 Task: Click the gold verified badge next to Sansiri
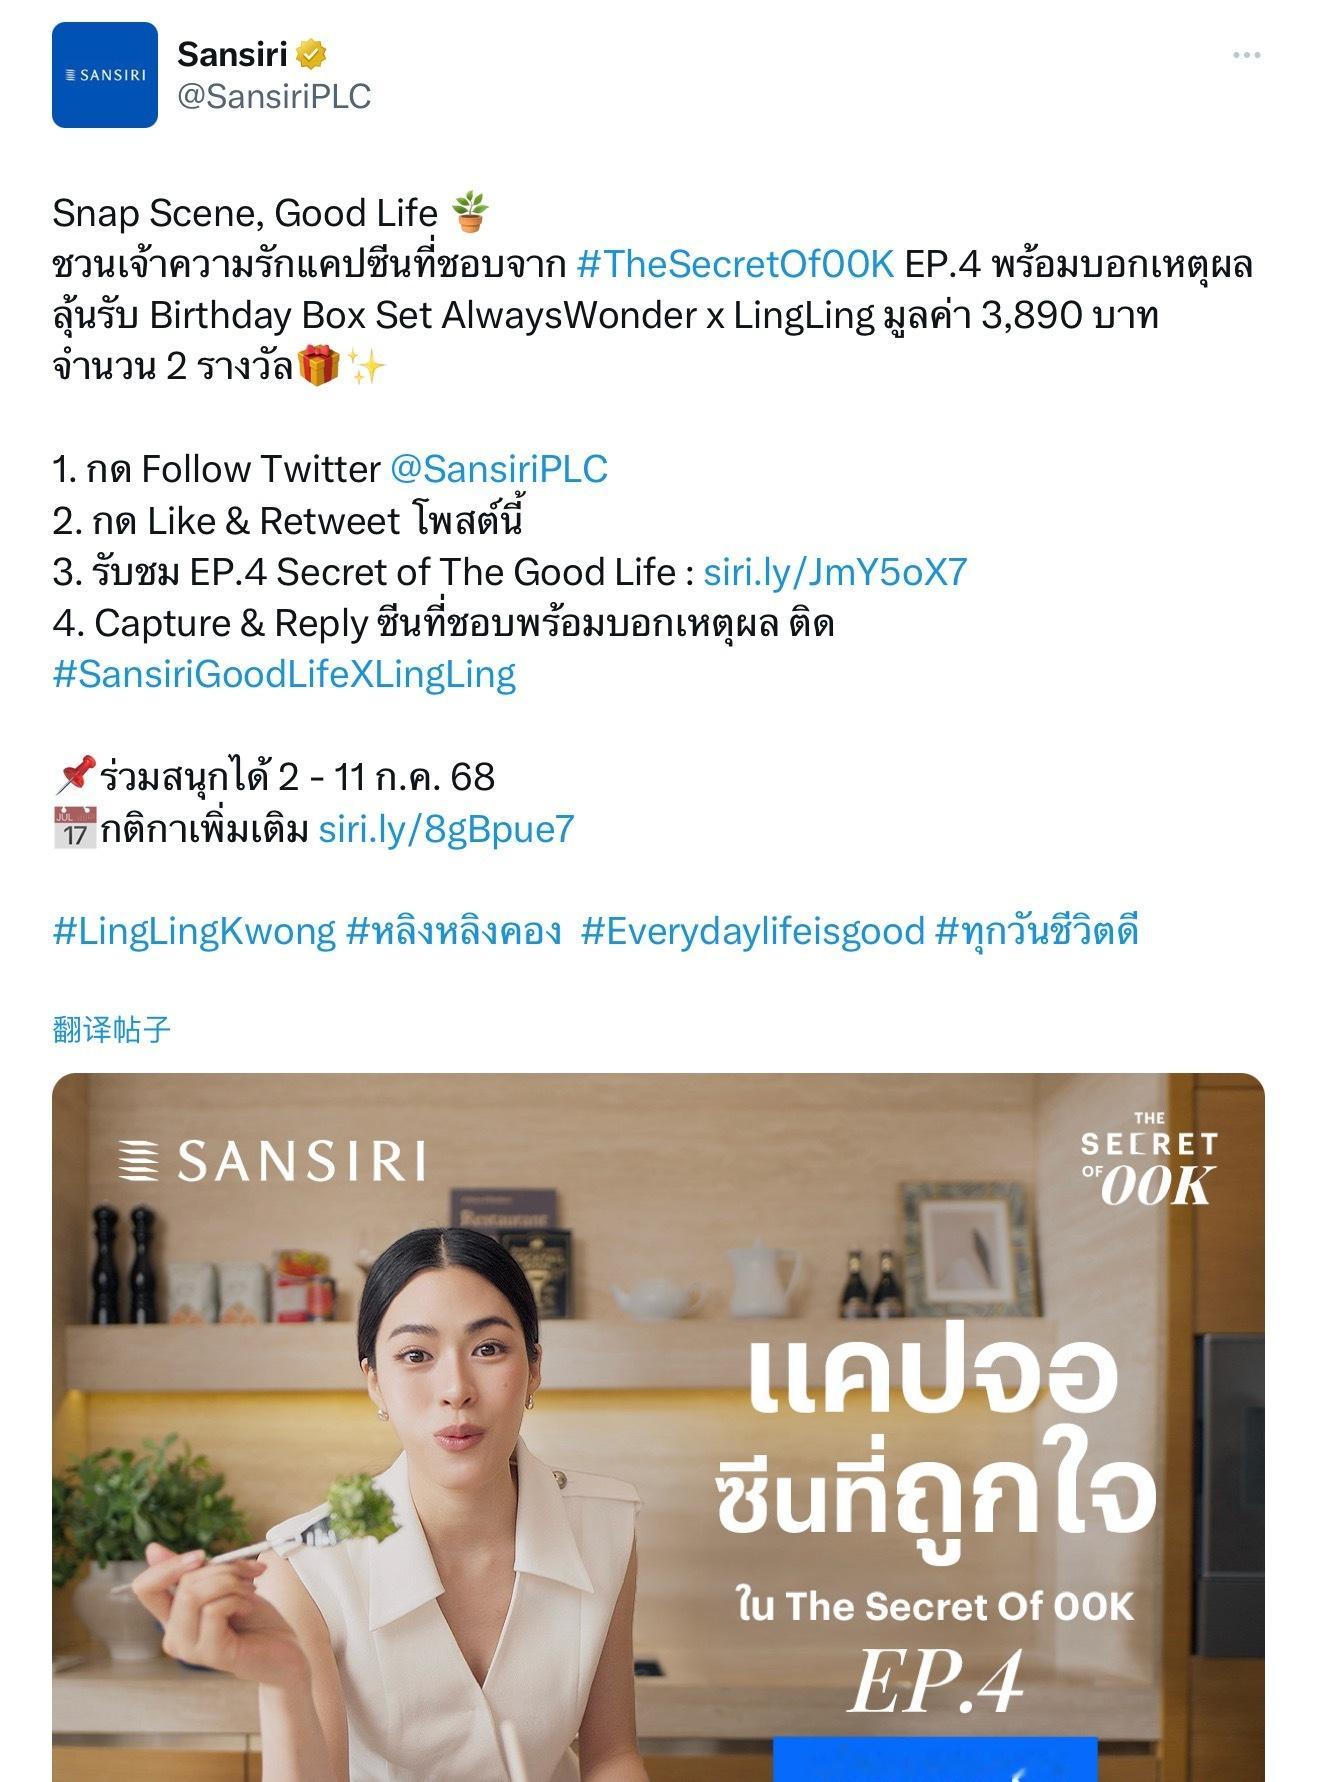tap(311, 54)
